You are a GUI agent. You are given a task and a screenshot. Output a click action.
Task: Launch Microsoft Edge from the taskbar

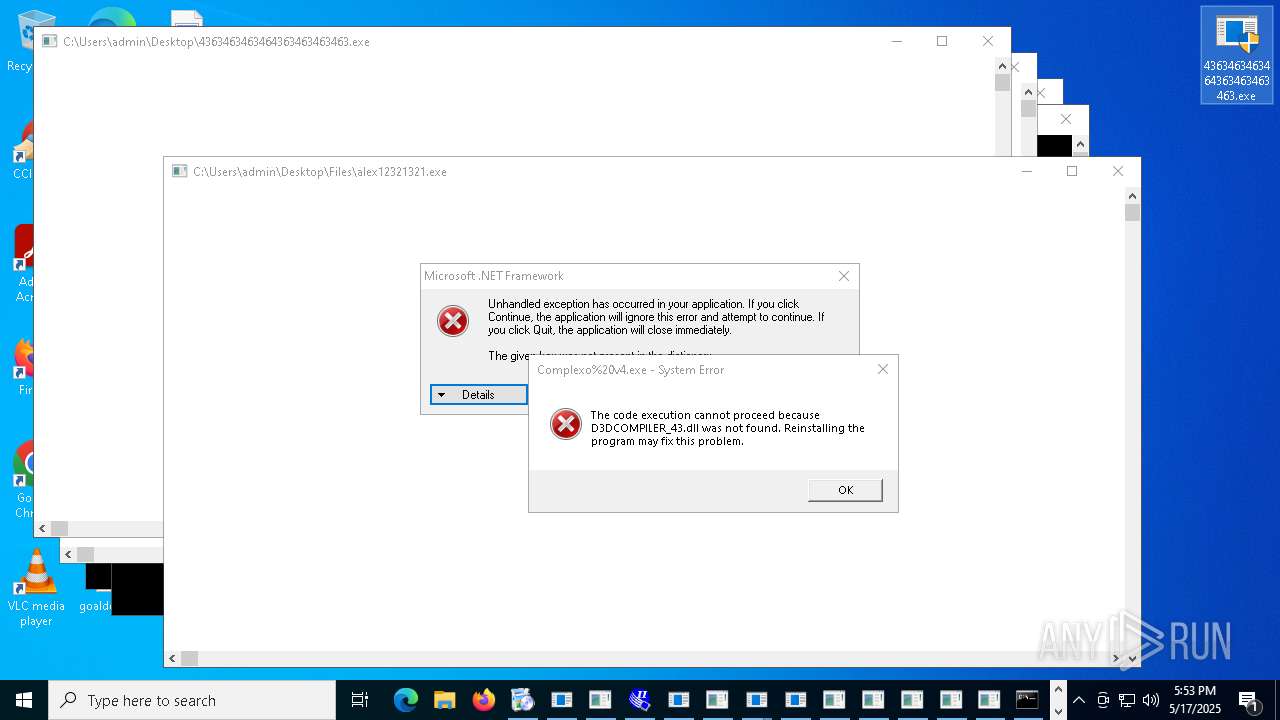tap(405, 700)
